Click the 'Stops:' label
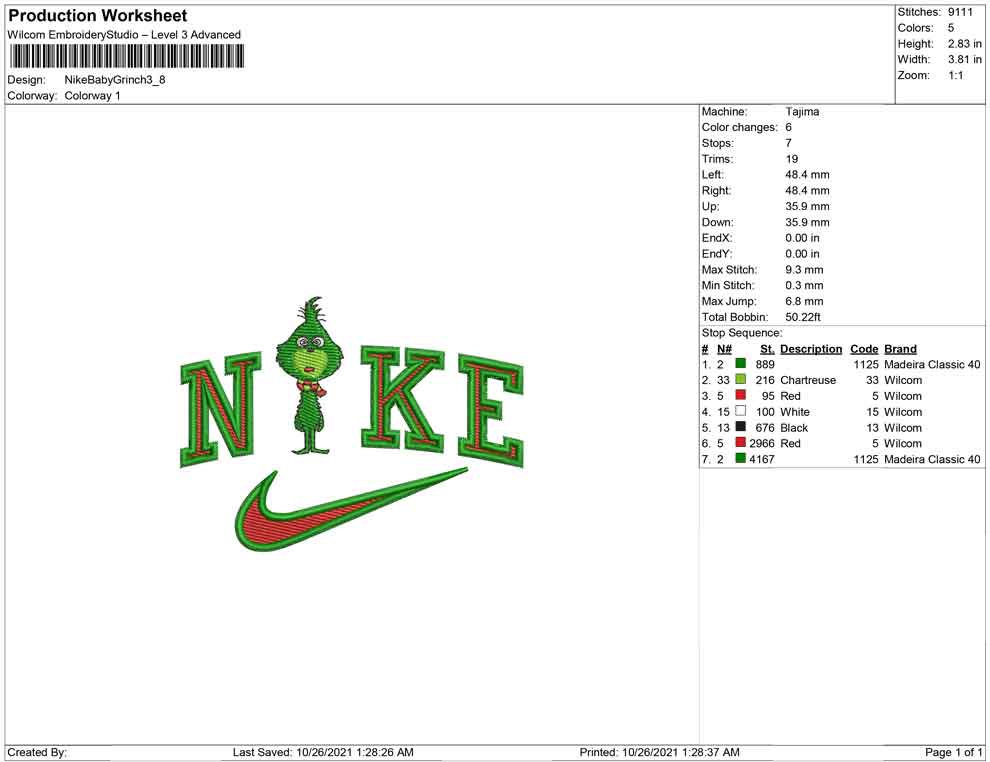The image size is (990, 762). [718, 143]
